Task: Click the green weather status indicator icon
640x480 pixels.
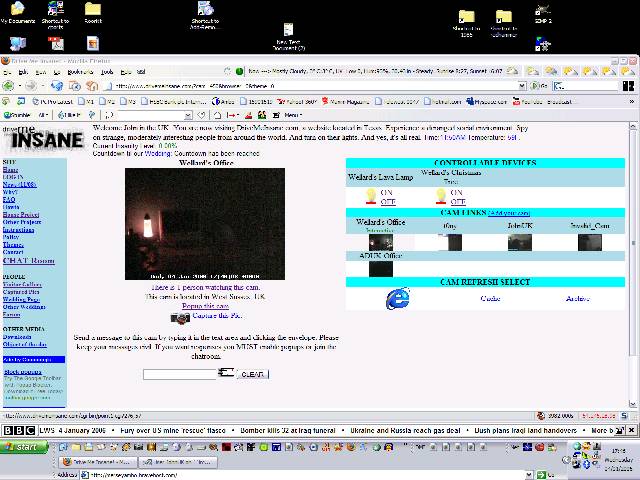Action: [239, 71]
